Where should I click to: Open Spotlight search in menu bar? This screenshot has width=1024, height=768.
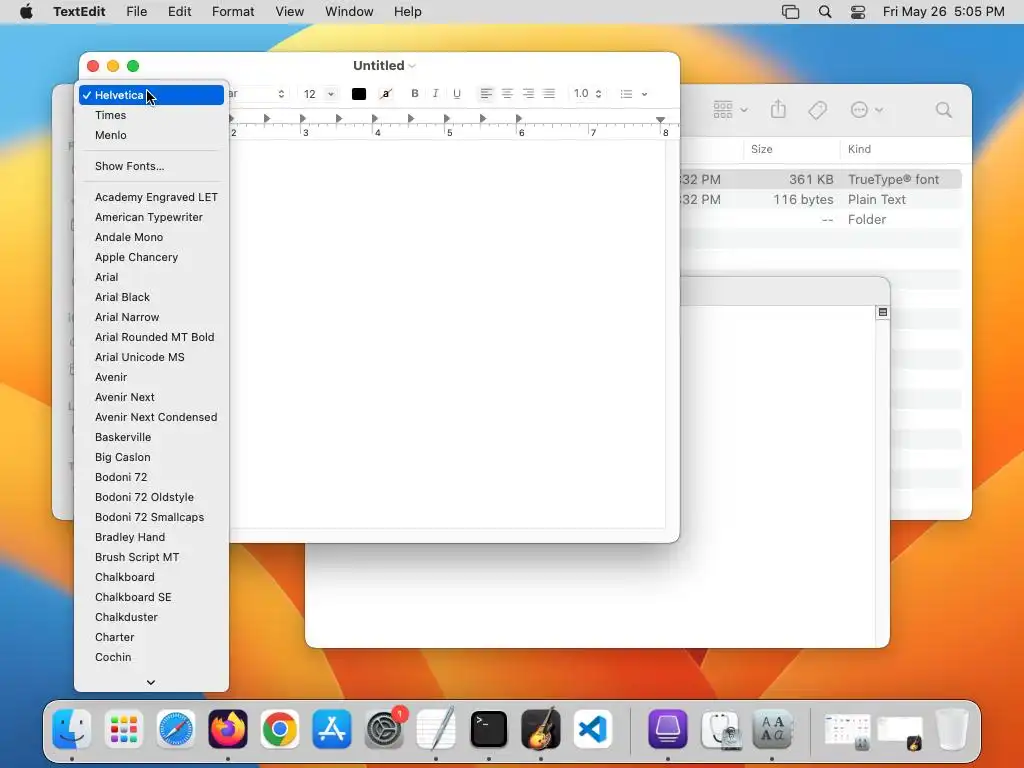(x=825, y=12)
